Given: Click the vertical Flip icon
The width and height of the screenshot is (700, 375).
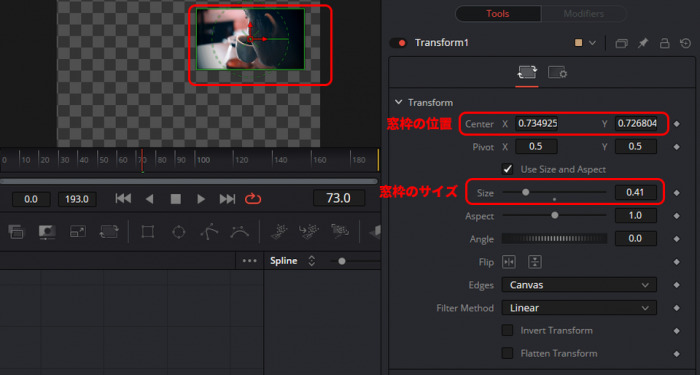Looking at the screenshot, I should pos(534,262).
